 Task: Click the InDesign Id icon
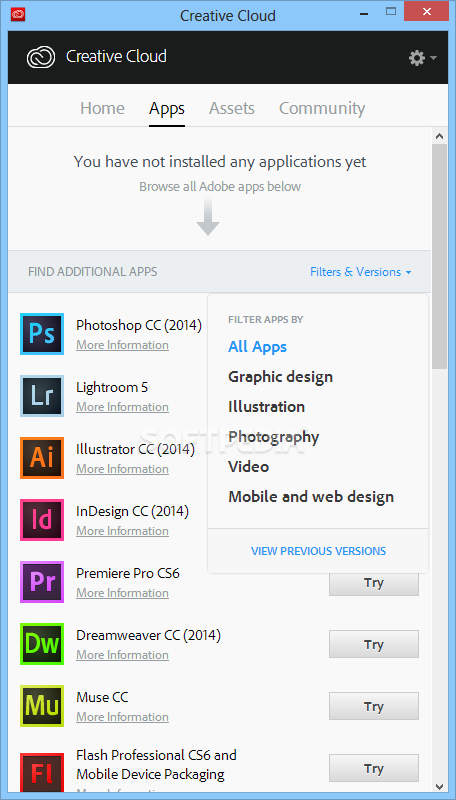[42, 520]
